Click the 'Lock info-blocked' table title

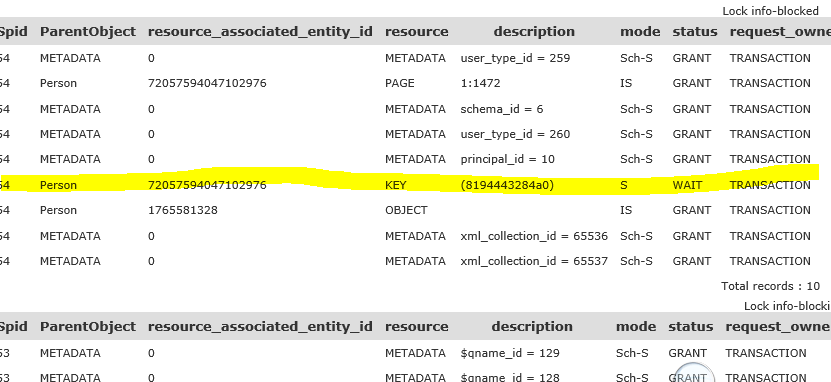(x=771, y=11)
